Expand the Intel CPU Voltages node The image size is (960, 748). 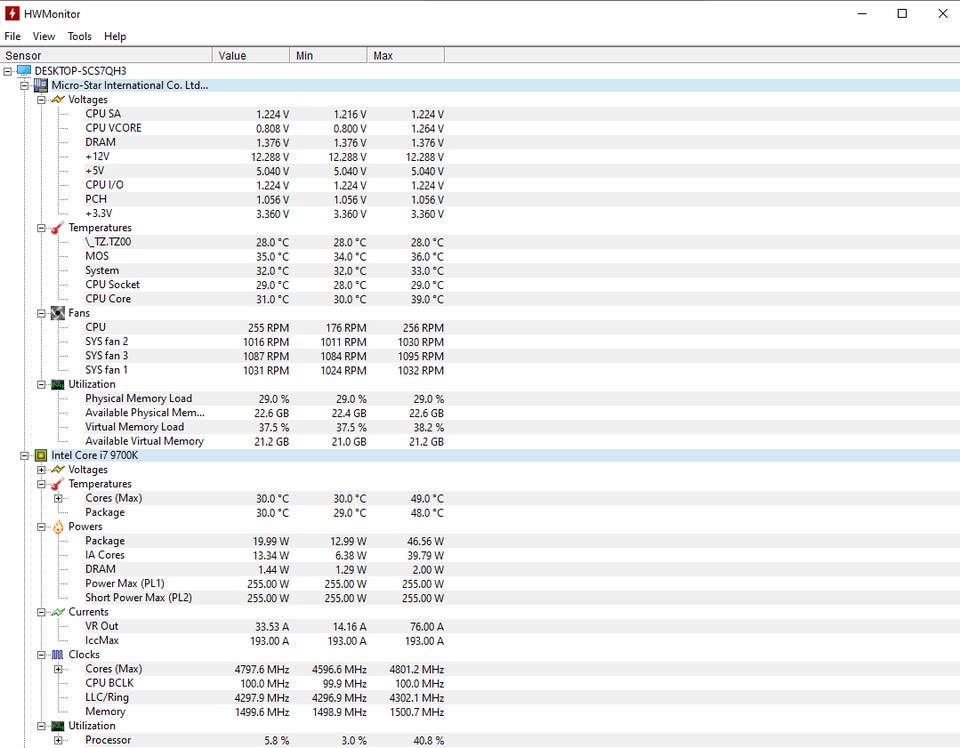pos(41,470)
